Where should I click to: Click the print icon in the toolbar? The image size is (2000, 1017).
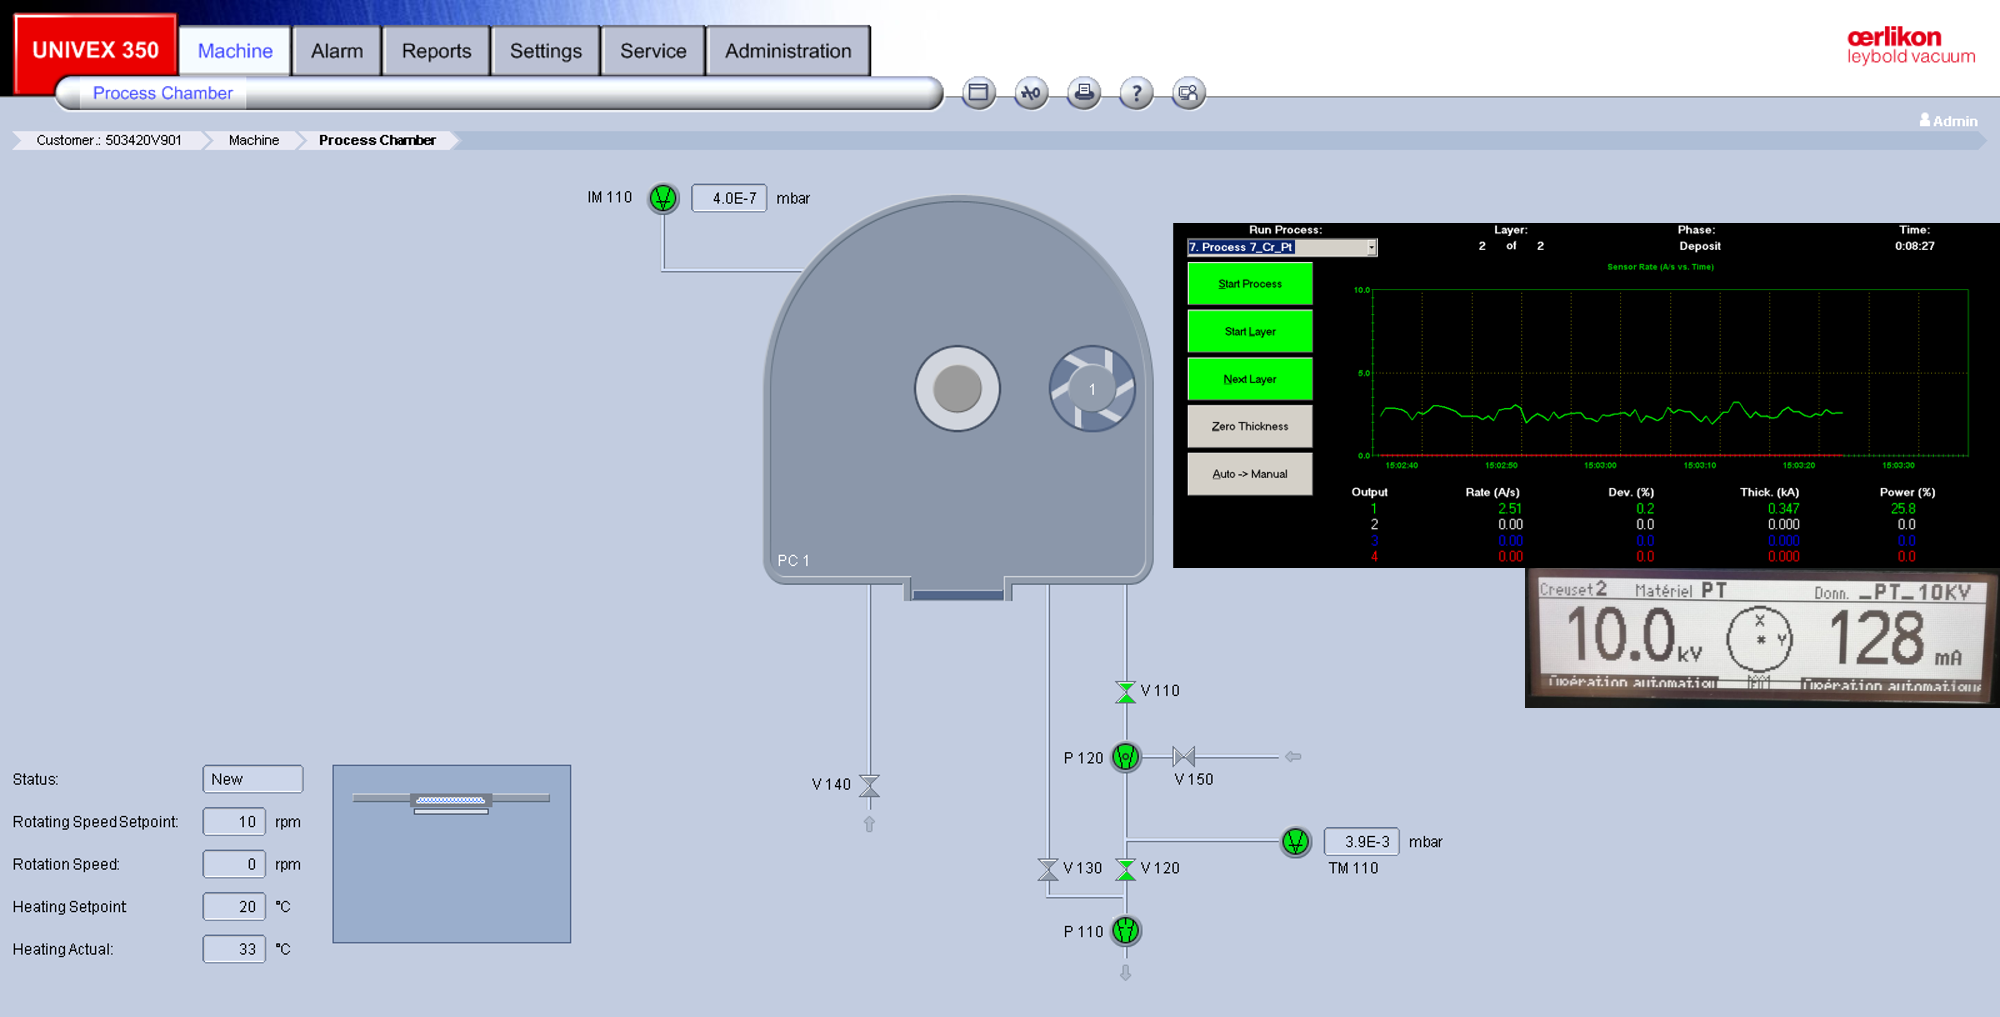[1083, 94]
